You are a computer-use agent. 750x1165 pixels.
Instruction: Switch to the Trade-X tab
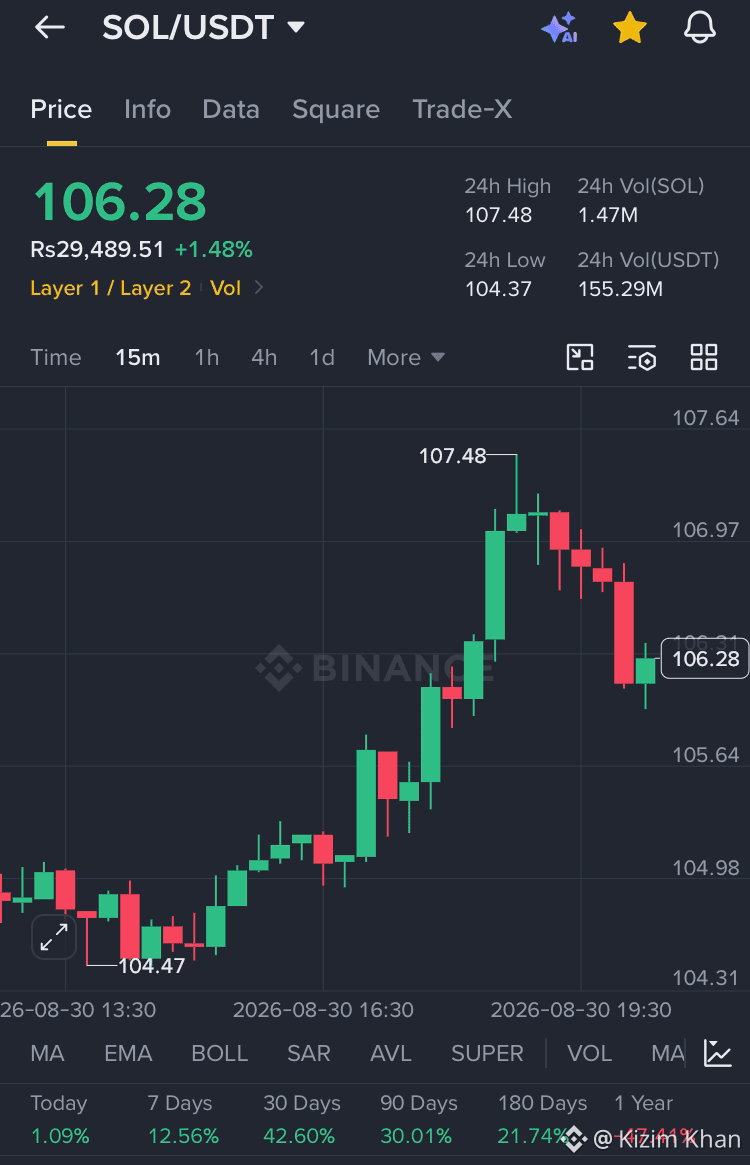click(462, 109)
